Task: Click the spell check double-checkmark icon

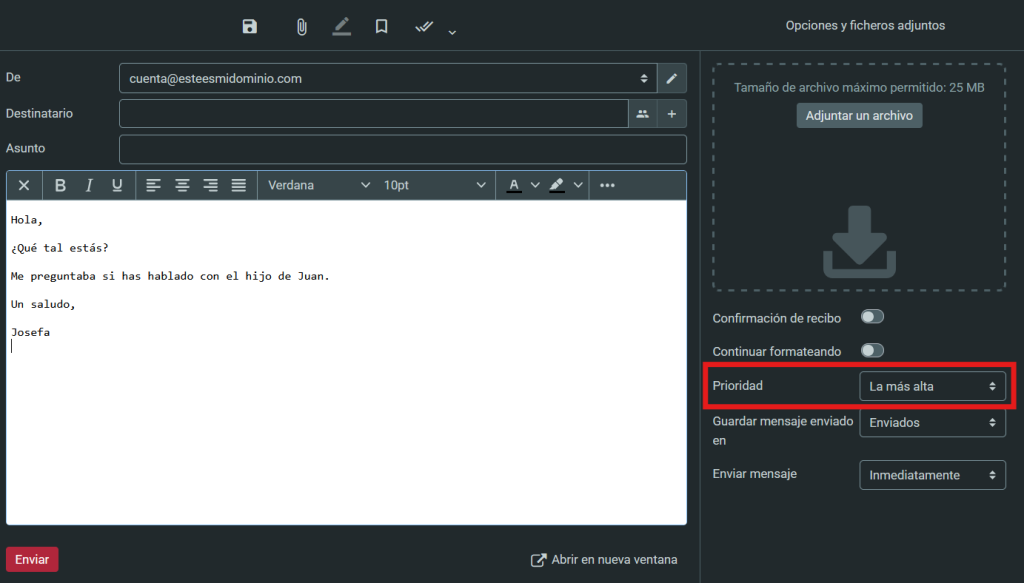Action: tap(424, 27)
